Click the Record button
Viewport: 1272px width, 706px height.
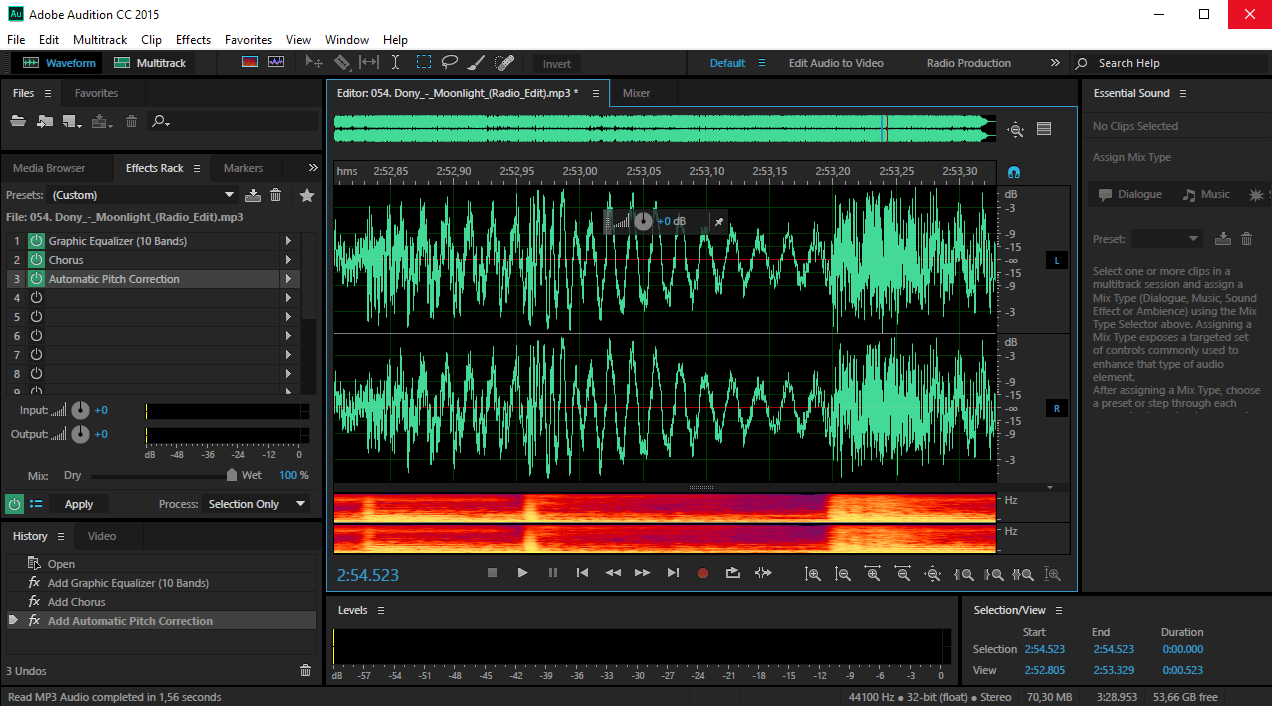(703, 573)
